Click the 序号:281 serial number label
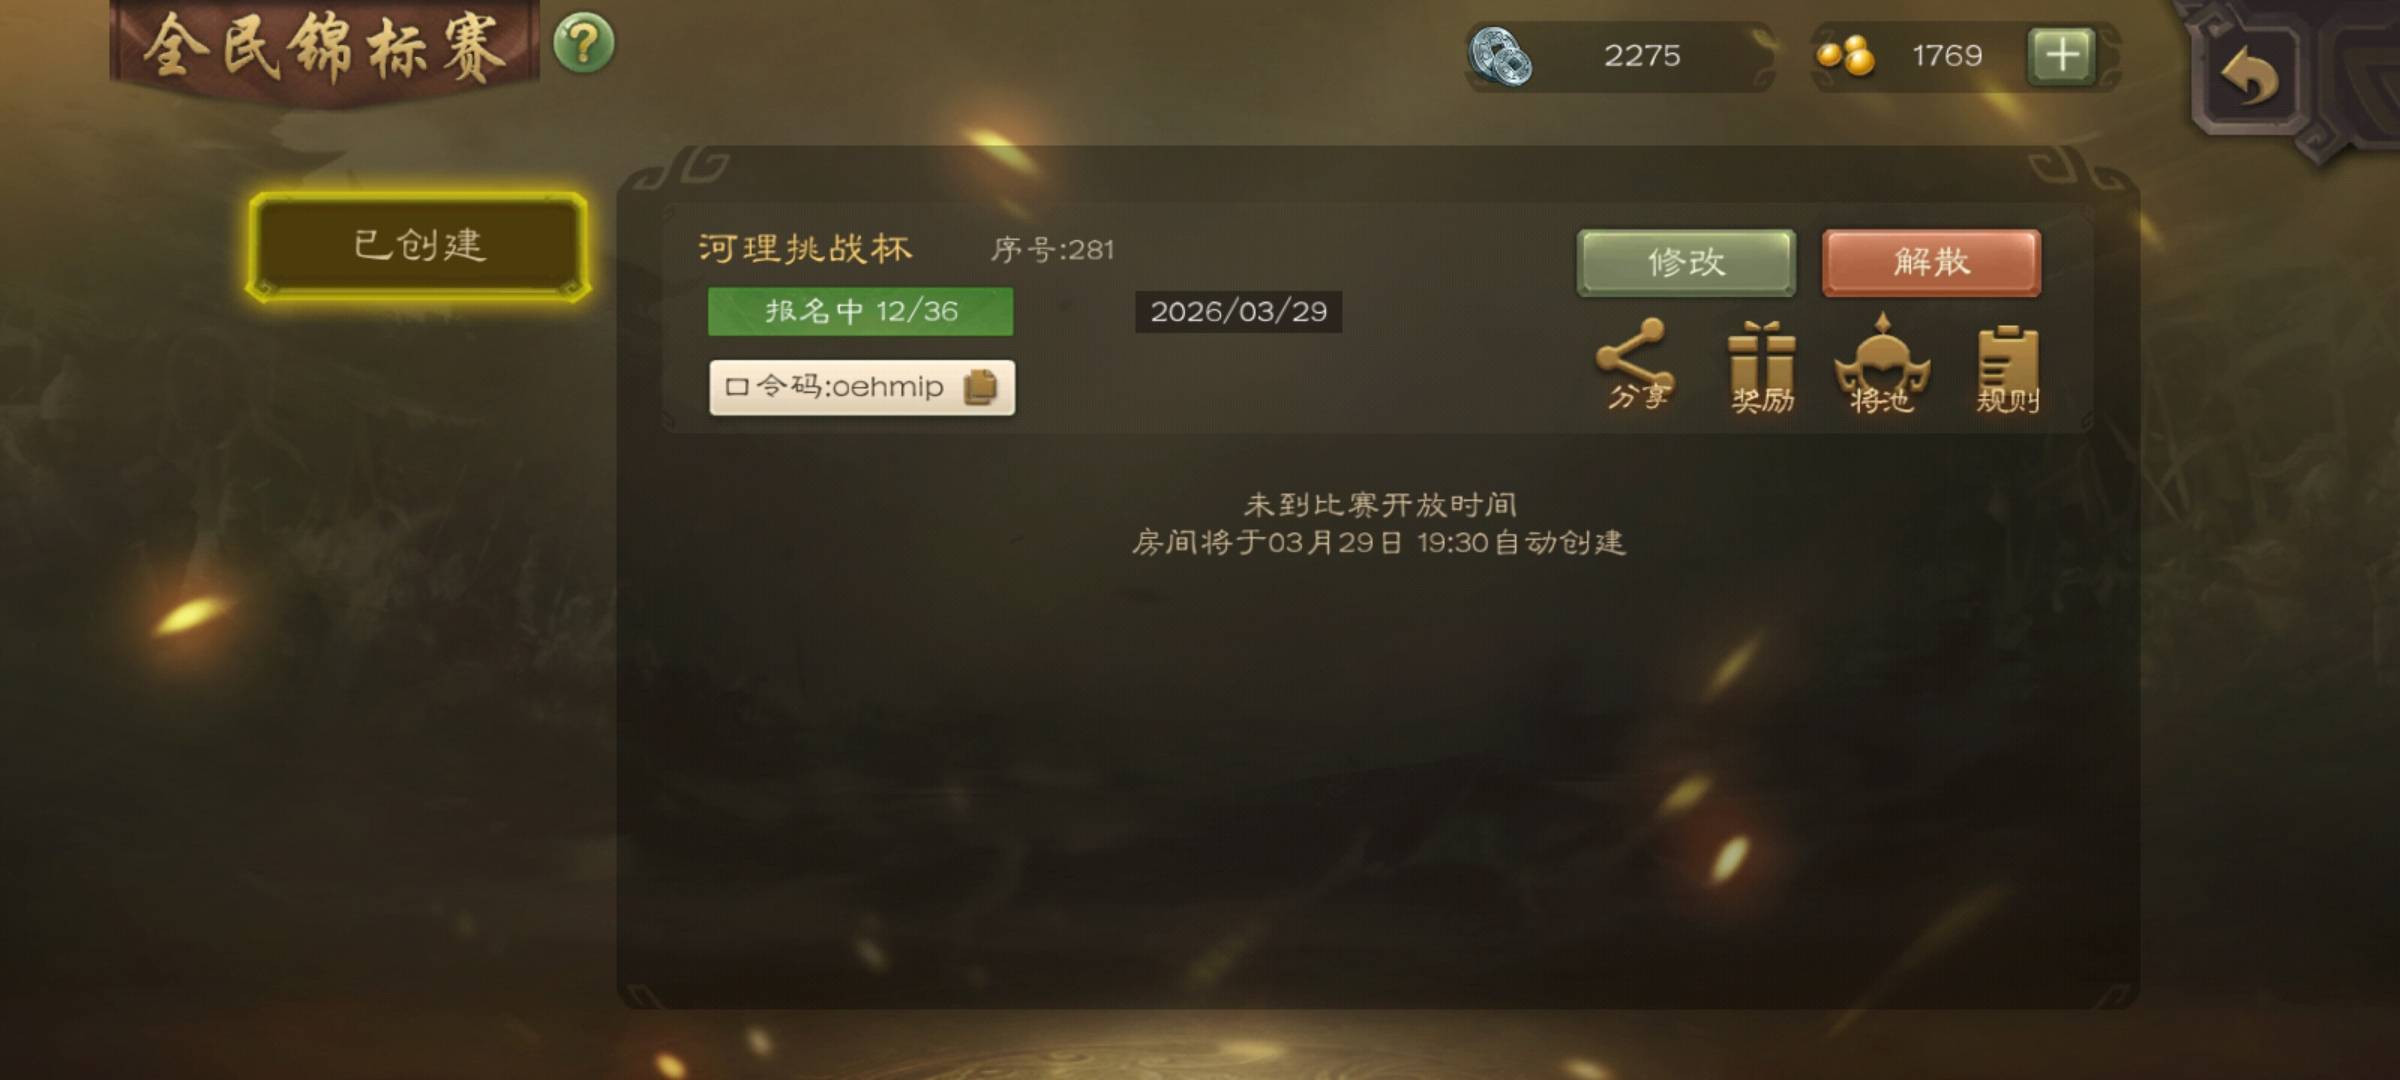Screen dimensions: 2400x1080 [1052, 249]
